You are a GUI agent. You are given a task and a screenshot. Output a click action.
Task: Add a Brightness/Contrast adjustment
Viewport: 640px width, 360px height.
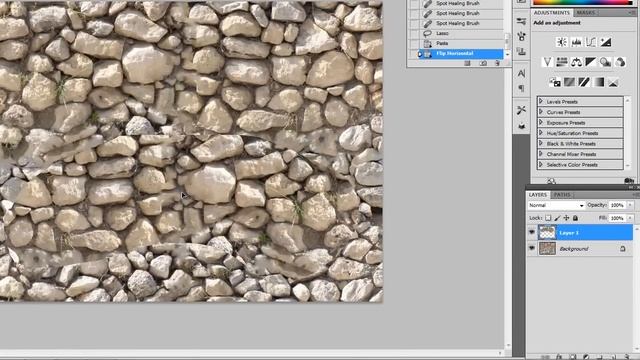[562, 42]
